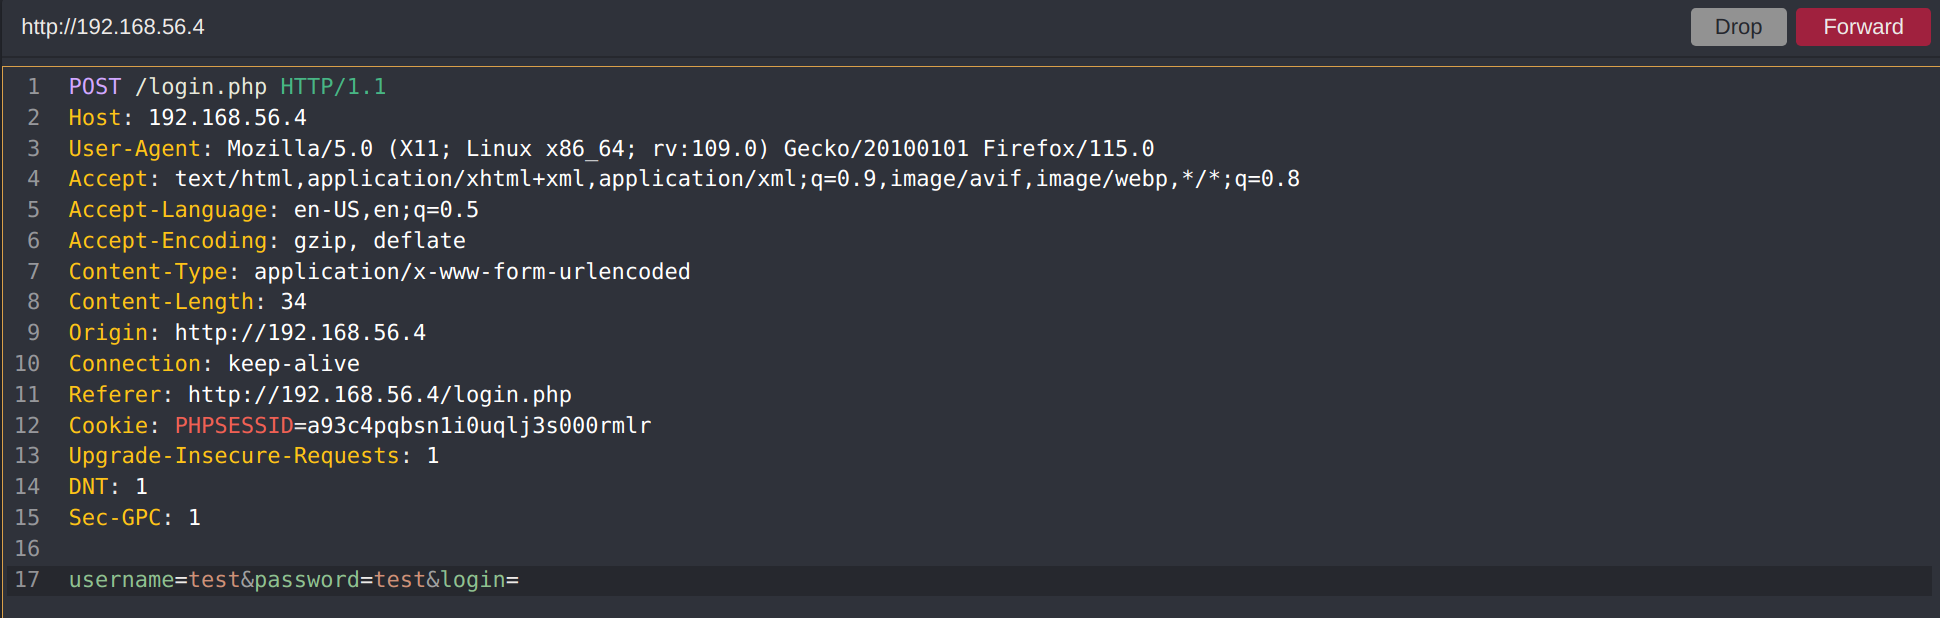
Task: Click the PHPSESSID cookie name
Action: click(234, 426)
